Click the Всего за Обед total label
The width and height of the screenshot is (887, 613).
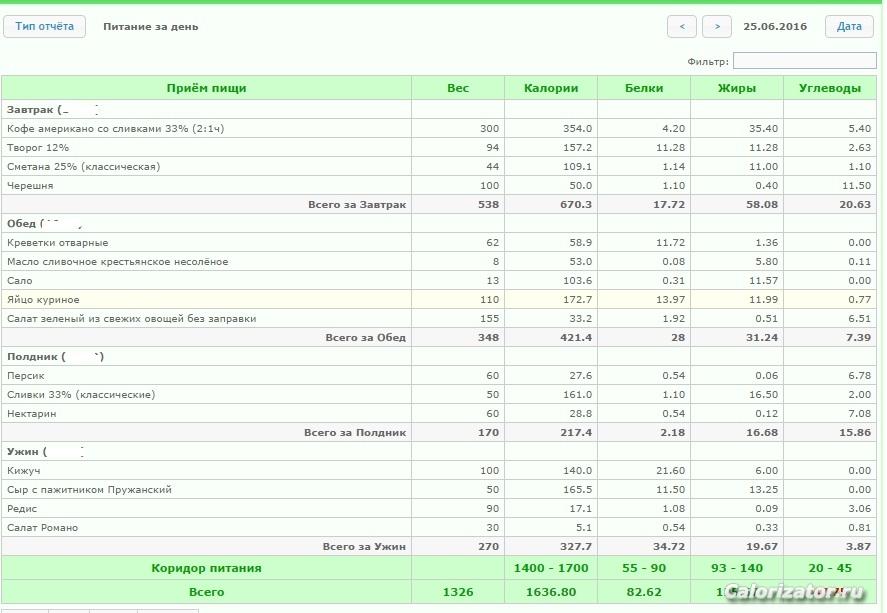pyautogui.click(x=365, y=338)
